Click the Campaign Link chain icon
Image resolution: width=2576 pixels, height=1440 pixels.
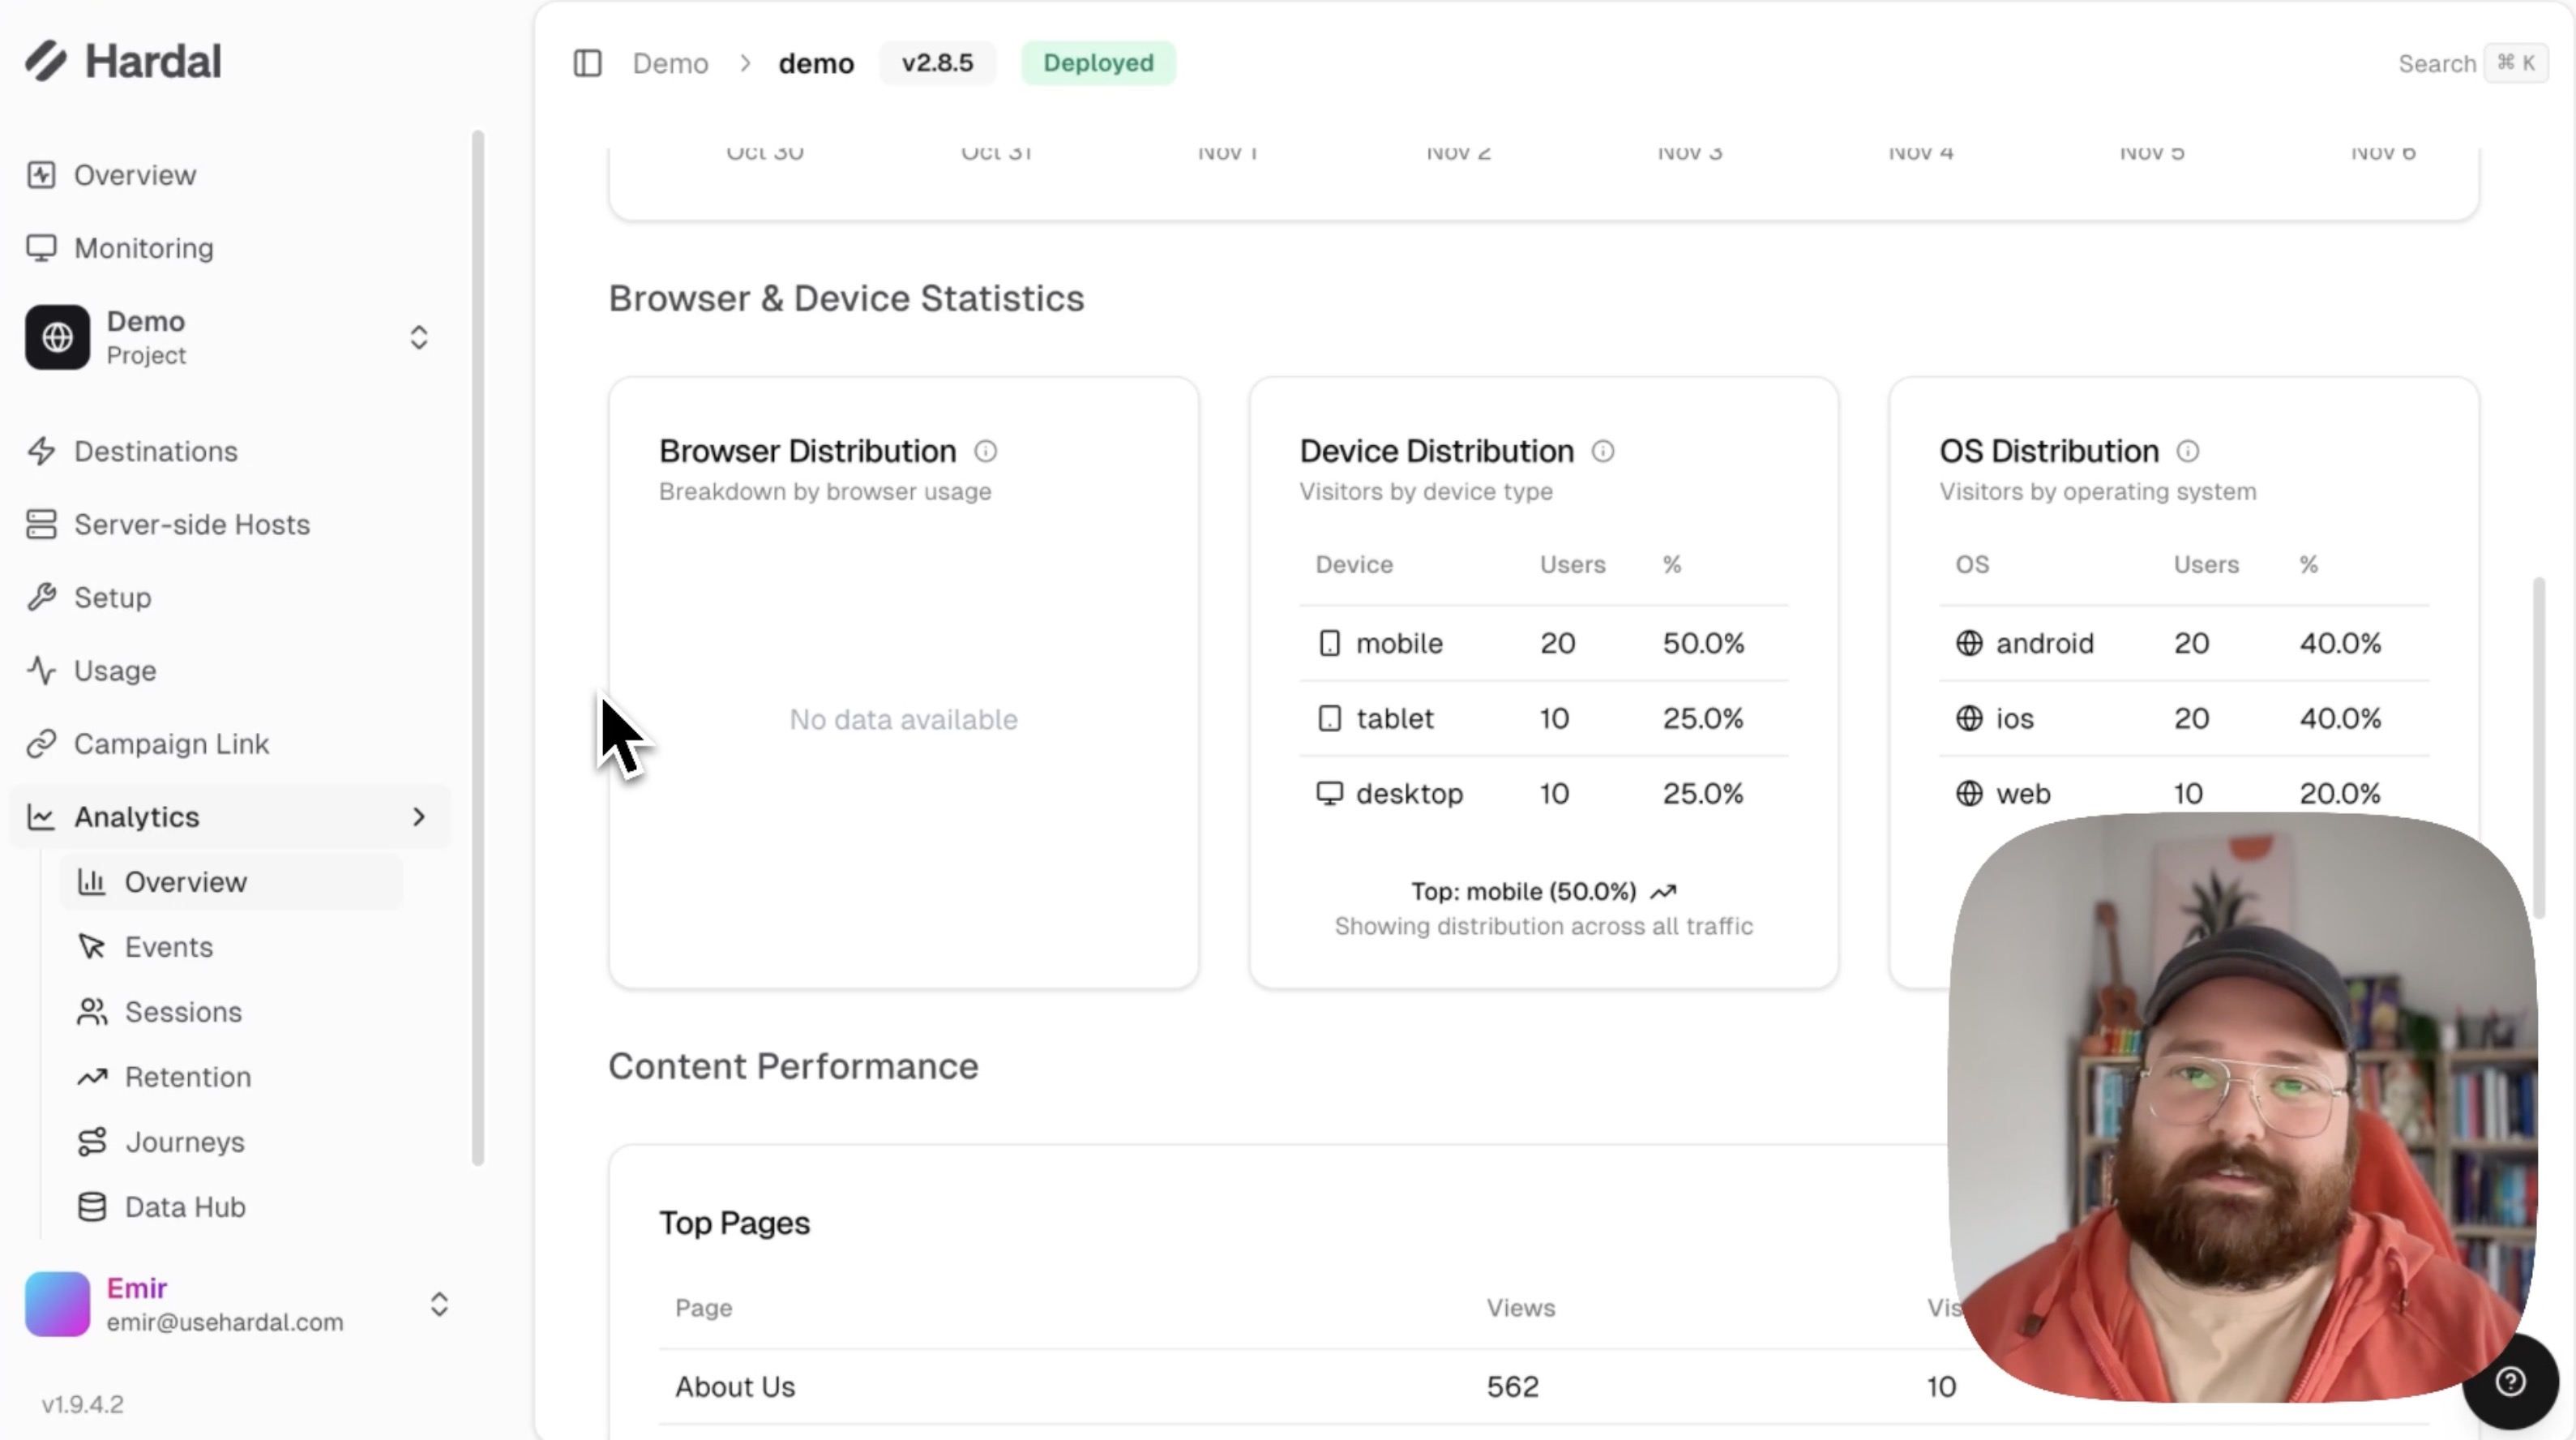(41, 744)
